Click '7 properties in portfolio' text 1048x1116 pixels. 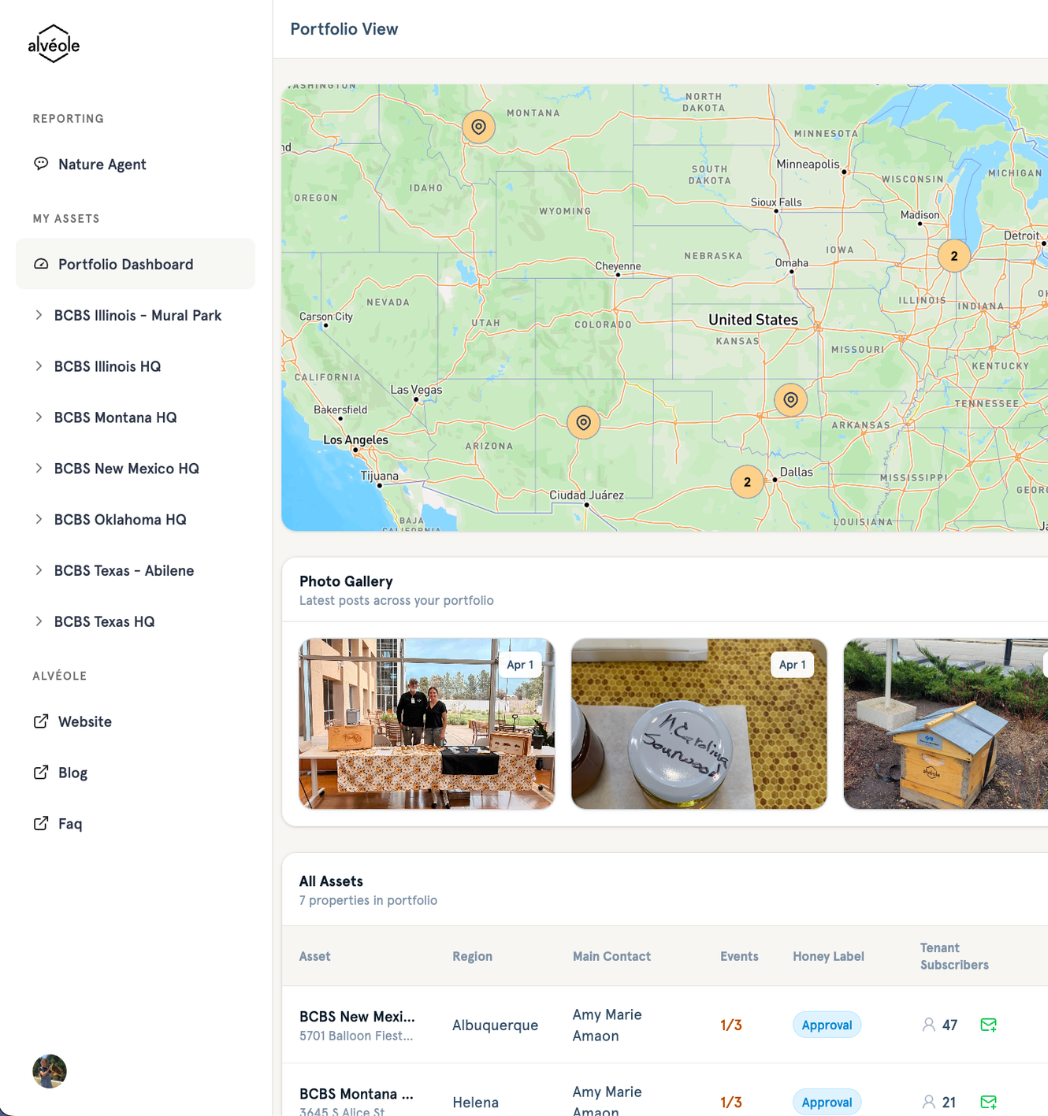point(368,900)
